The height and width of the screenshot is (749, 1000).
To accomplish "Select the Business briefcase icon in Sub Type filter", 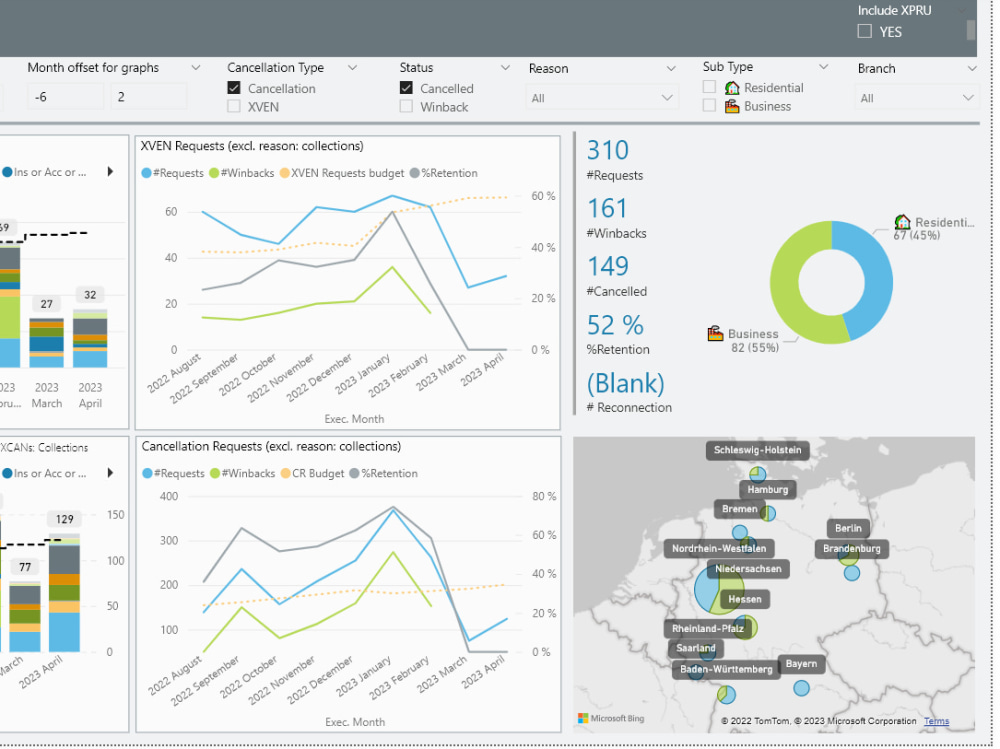I will [x=734, y=106].
